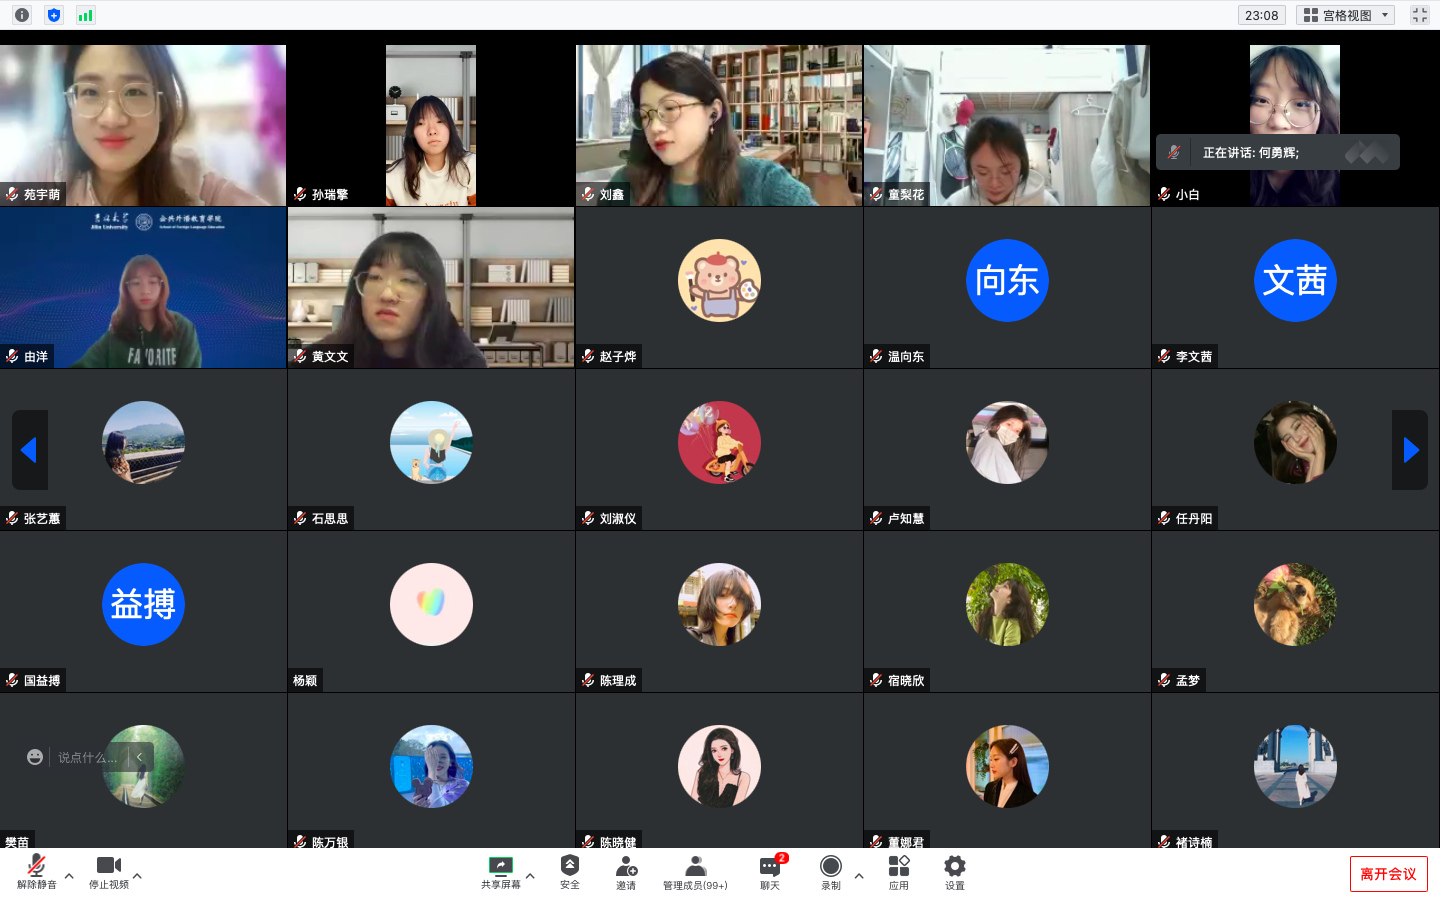Open the 应用 apps menu
This screenshot has width=1440, height=900.
click(x=899, y=871)
